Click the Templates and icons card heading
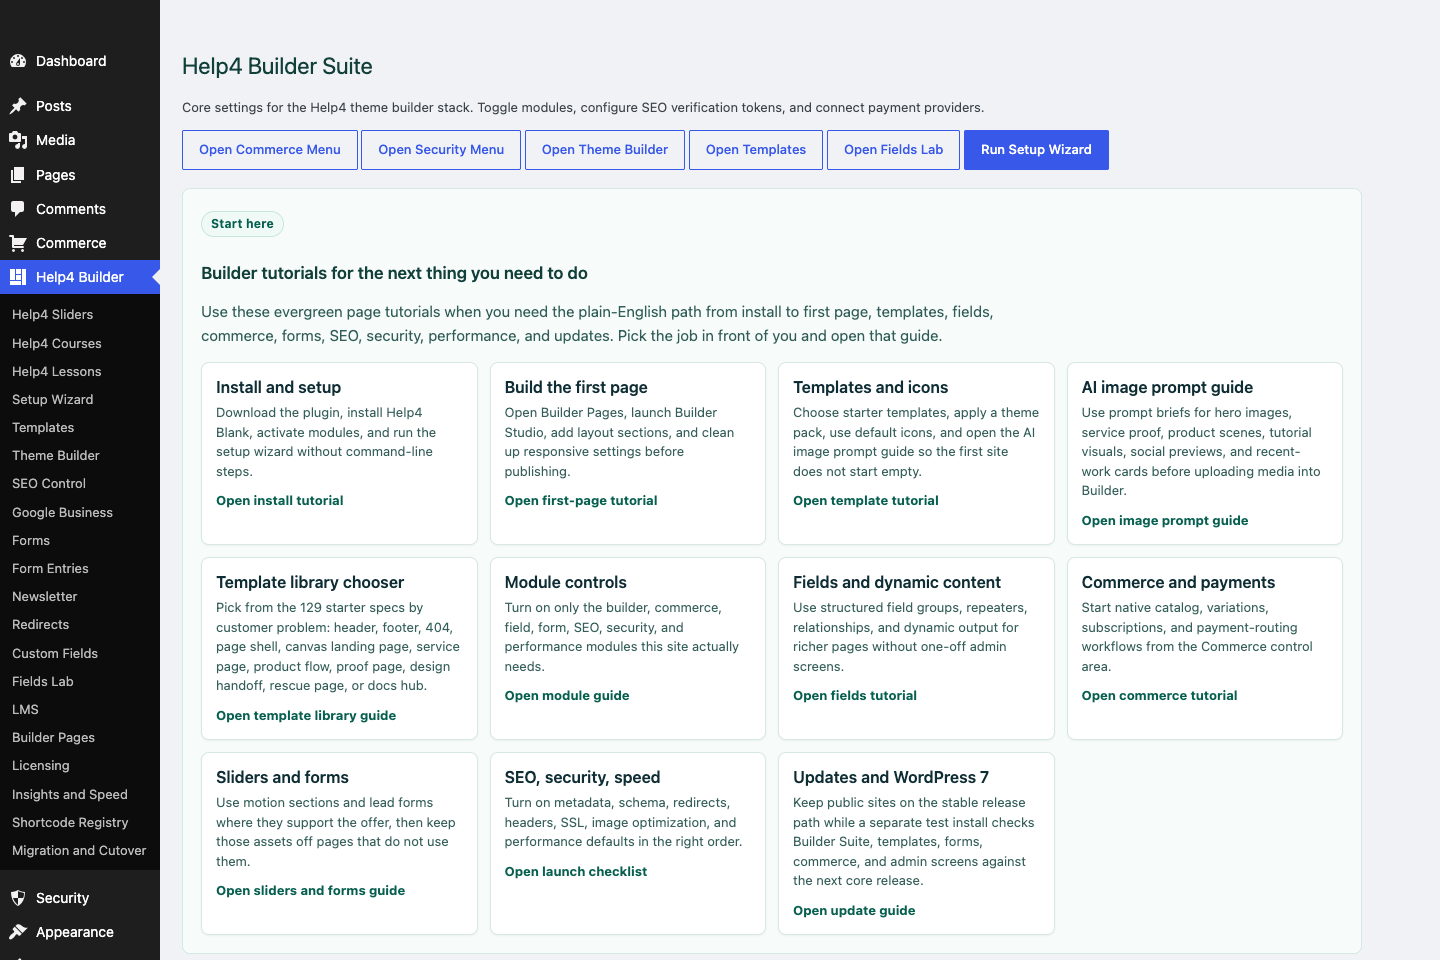Viewport: 1440px width, 960px height. click(x=870, y=387)
